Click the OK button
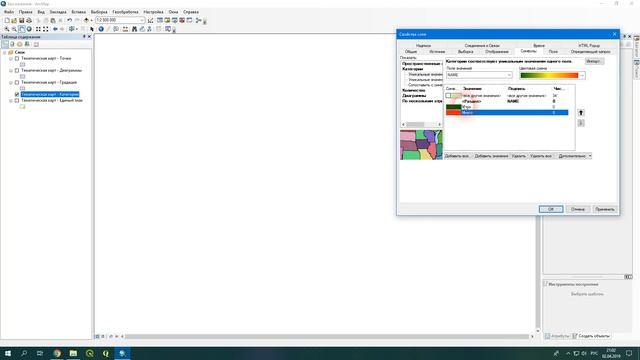The width and height of the screenshot is (640, 360). coord(551,209)
